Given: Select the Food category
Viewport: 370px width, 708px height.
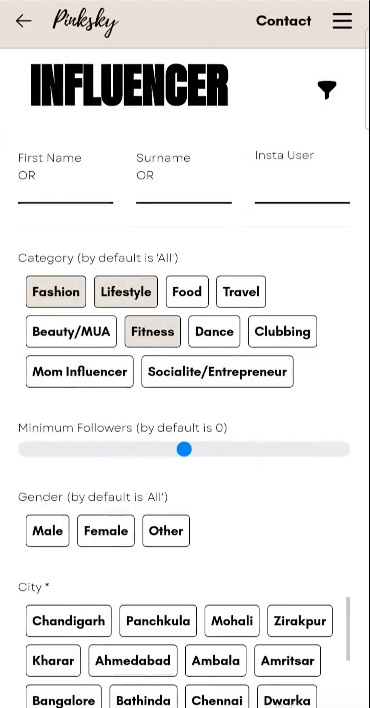Looking at the screenshot, I should point(187,292).
